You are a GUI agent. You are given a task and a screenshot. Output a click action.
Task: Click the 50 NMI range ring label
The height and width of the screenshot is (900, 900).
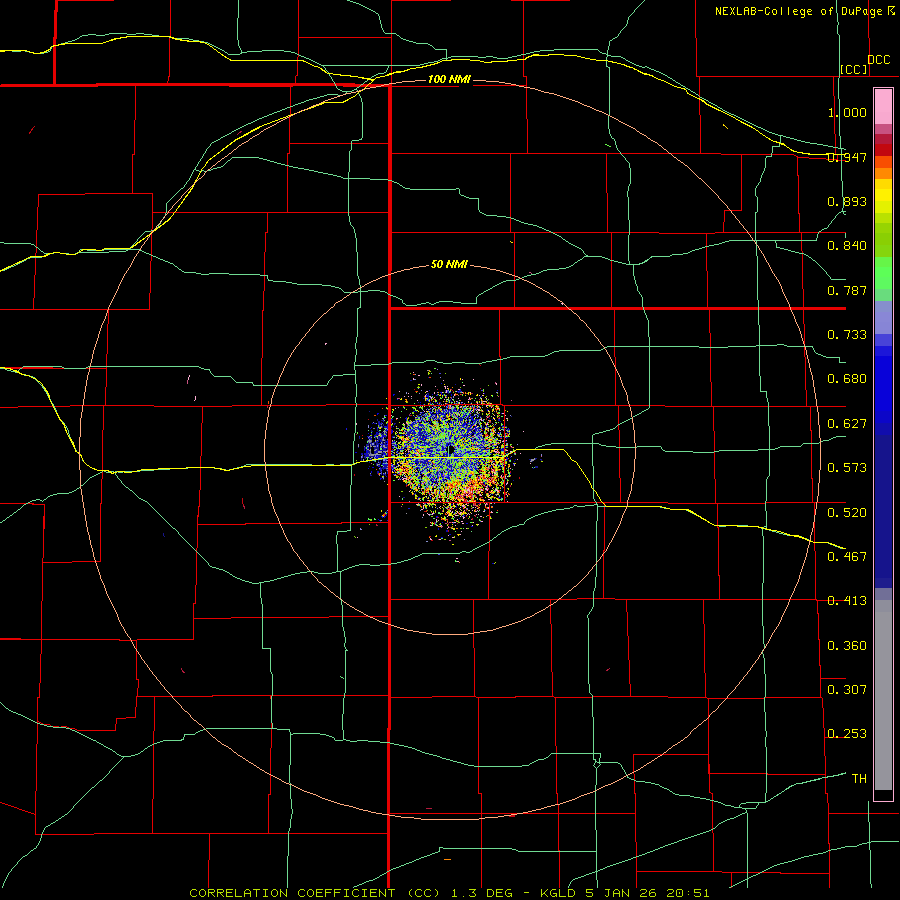pyautogui.click(x=449, y=264)
